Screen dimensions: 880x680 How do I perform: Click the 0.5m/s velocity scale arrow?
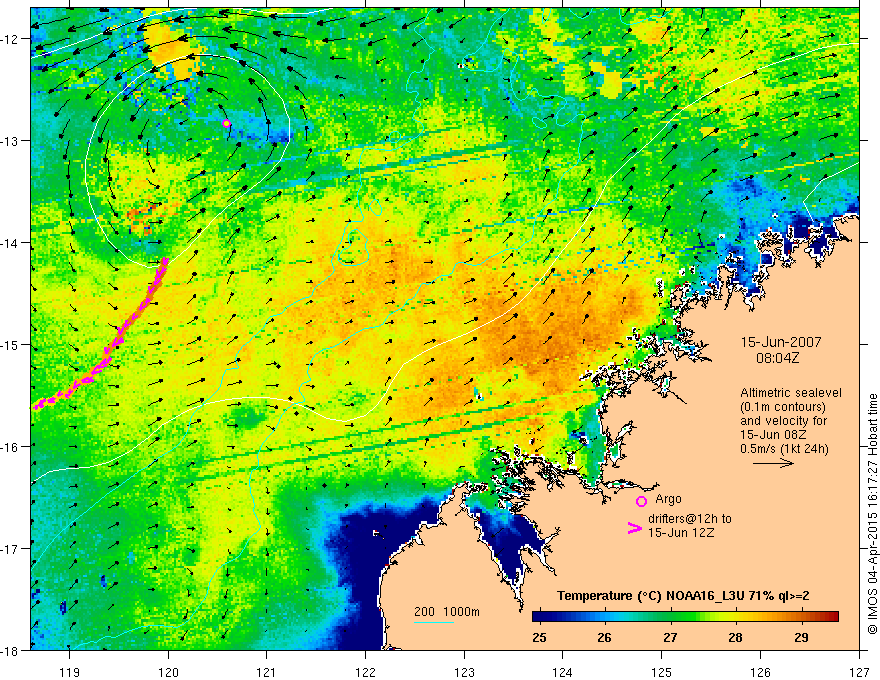(x=773, y=463)
